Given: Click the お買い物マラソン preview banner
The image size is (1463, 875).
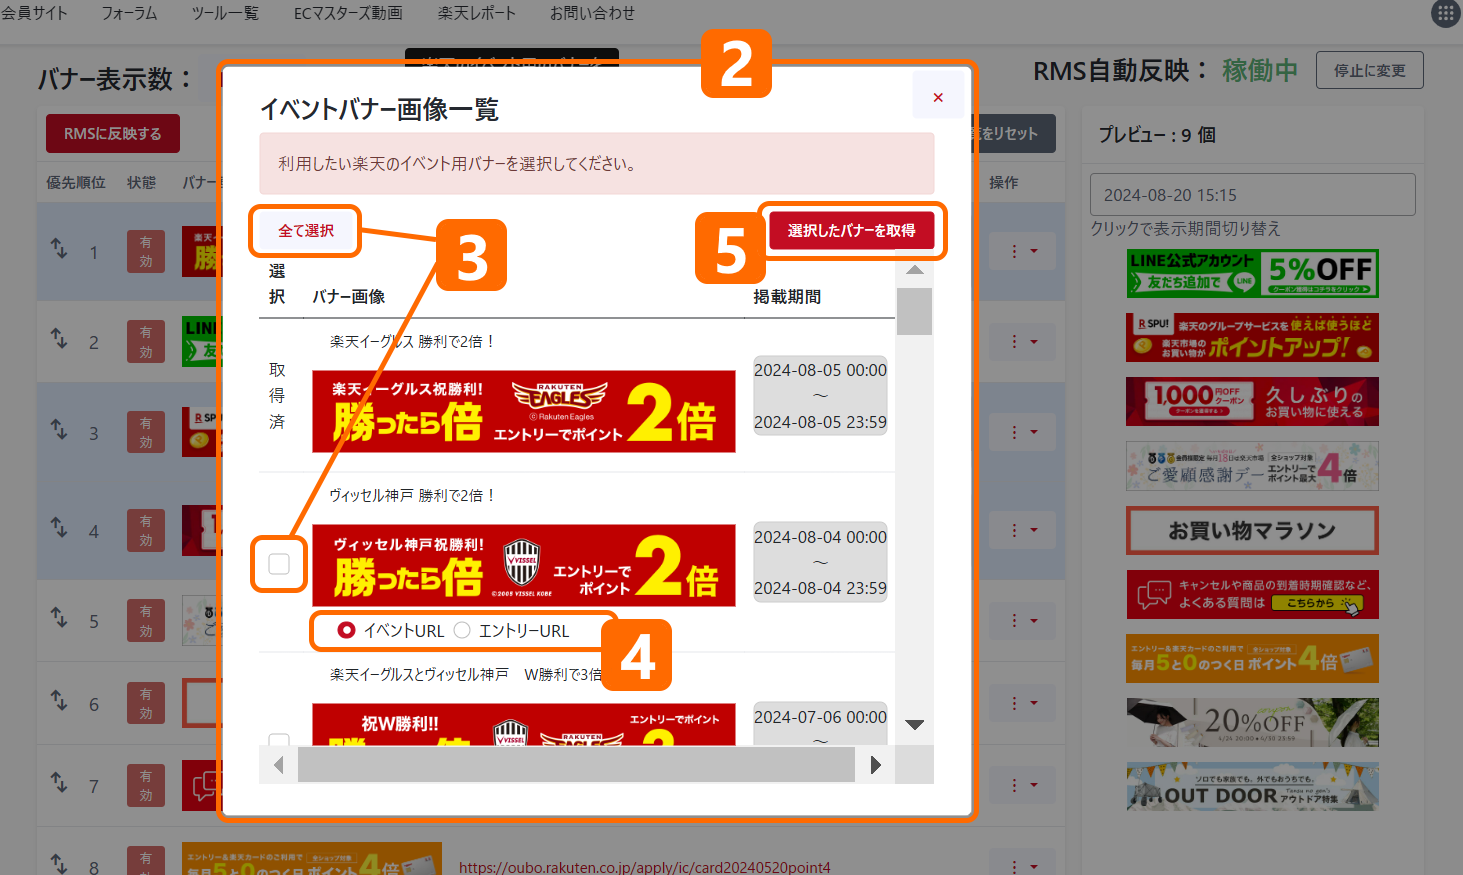Looking at the screenshot, I should (x=1252, y=530).
